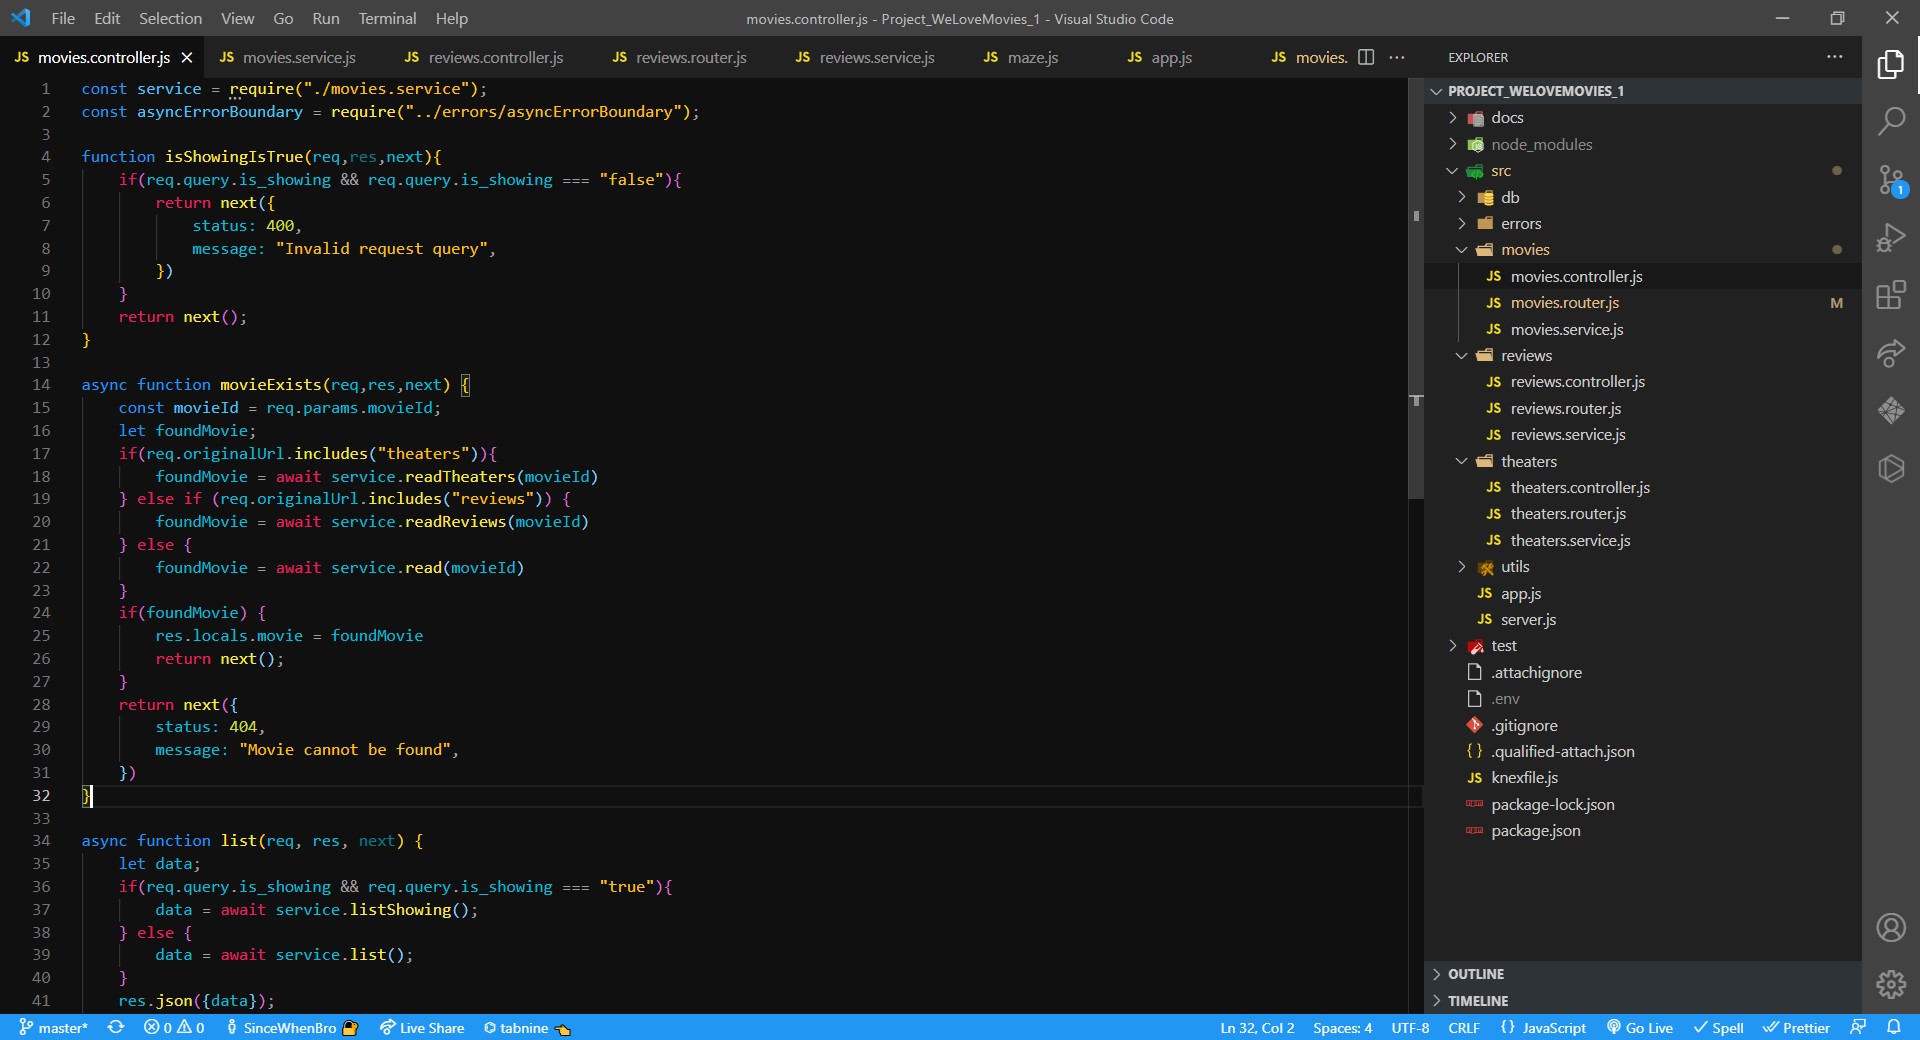Open Manage gear icon in activity bar
The height and width of the screenshot is (1040, 1920).
(1890, 985)
